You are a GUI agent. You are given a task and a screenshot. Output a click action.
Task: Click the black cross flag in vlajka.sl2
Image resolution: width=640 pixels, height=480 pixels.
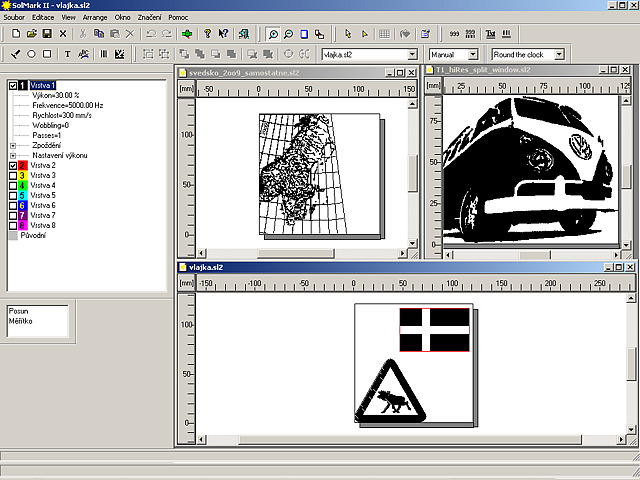tap(434, 330)
